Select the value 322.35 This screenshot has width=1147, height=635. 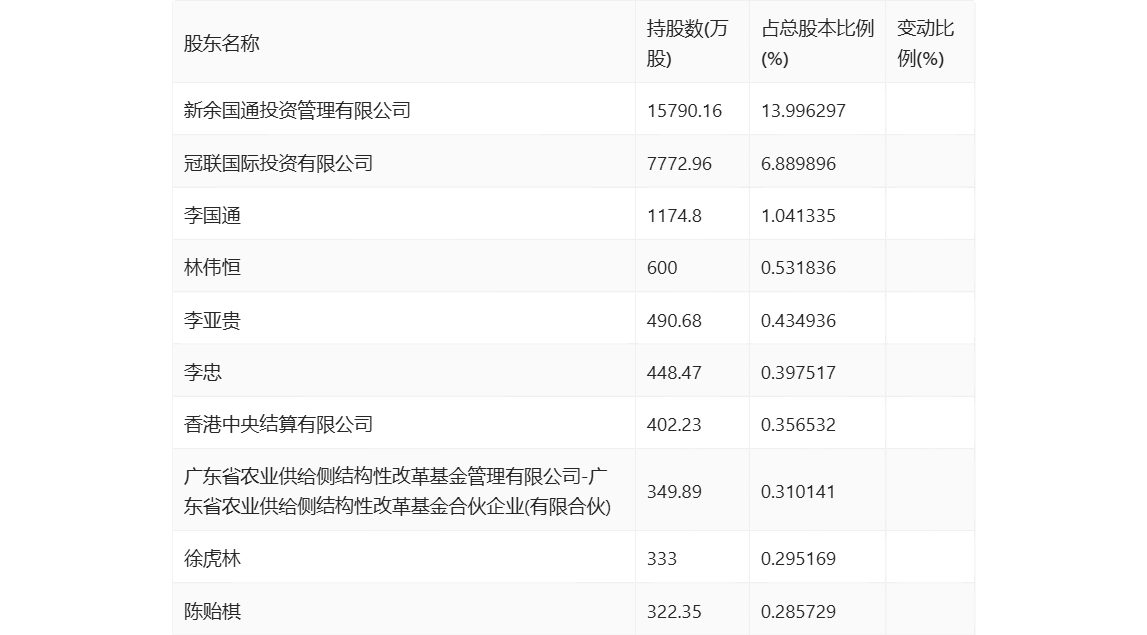click(674, 612)
